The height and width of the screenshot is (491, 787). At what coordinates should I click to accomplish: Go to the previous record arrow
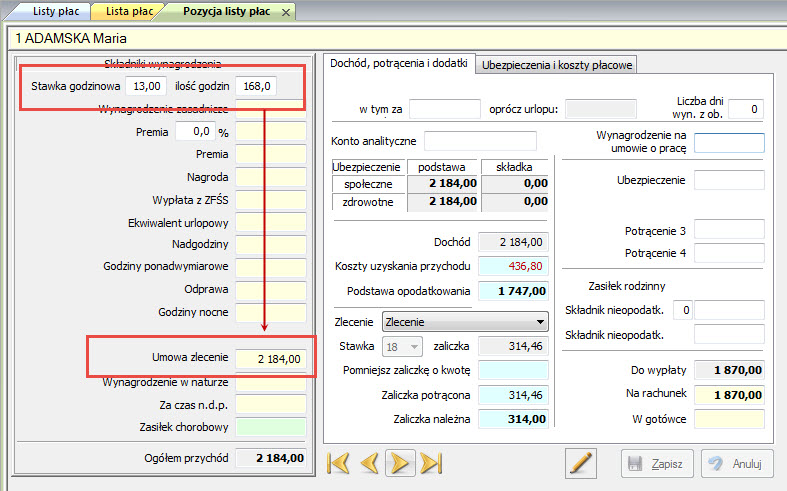369,463
